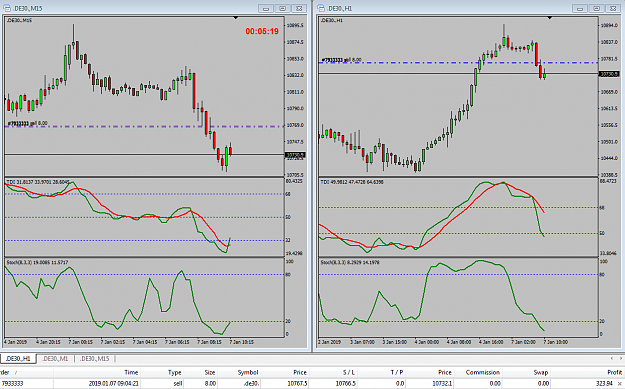
Task: Click the chart shift triangle on the M15 chart
Action: 236,18
